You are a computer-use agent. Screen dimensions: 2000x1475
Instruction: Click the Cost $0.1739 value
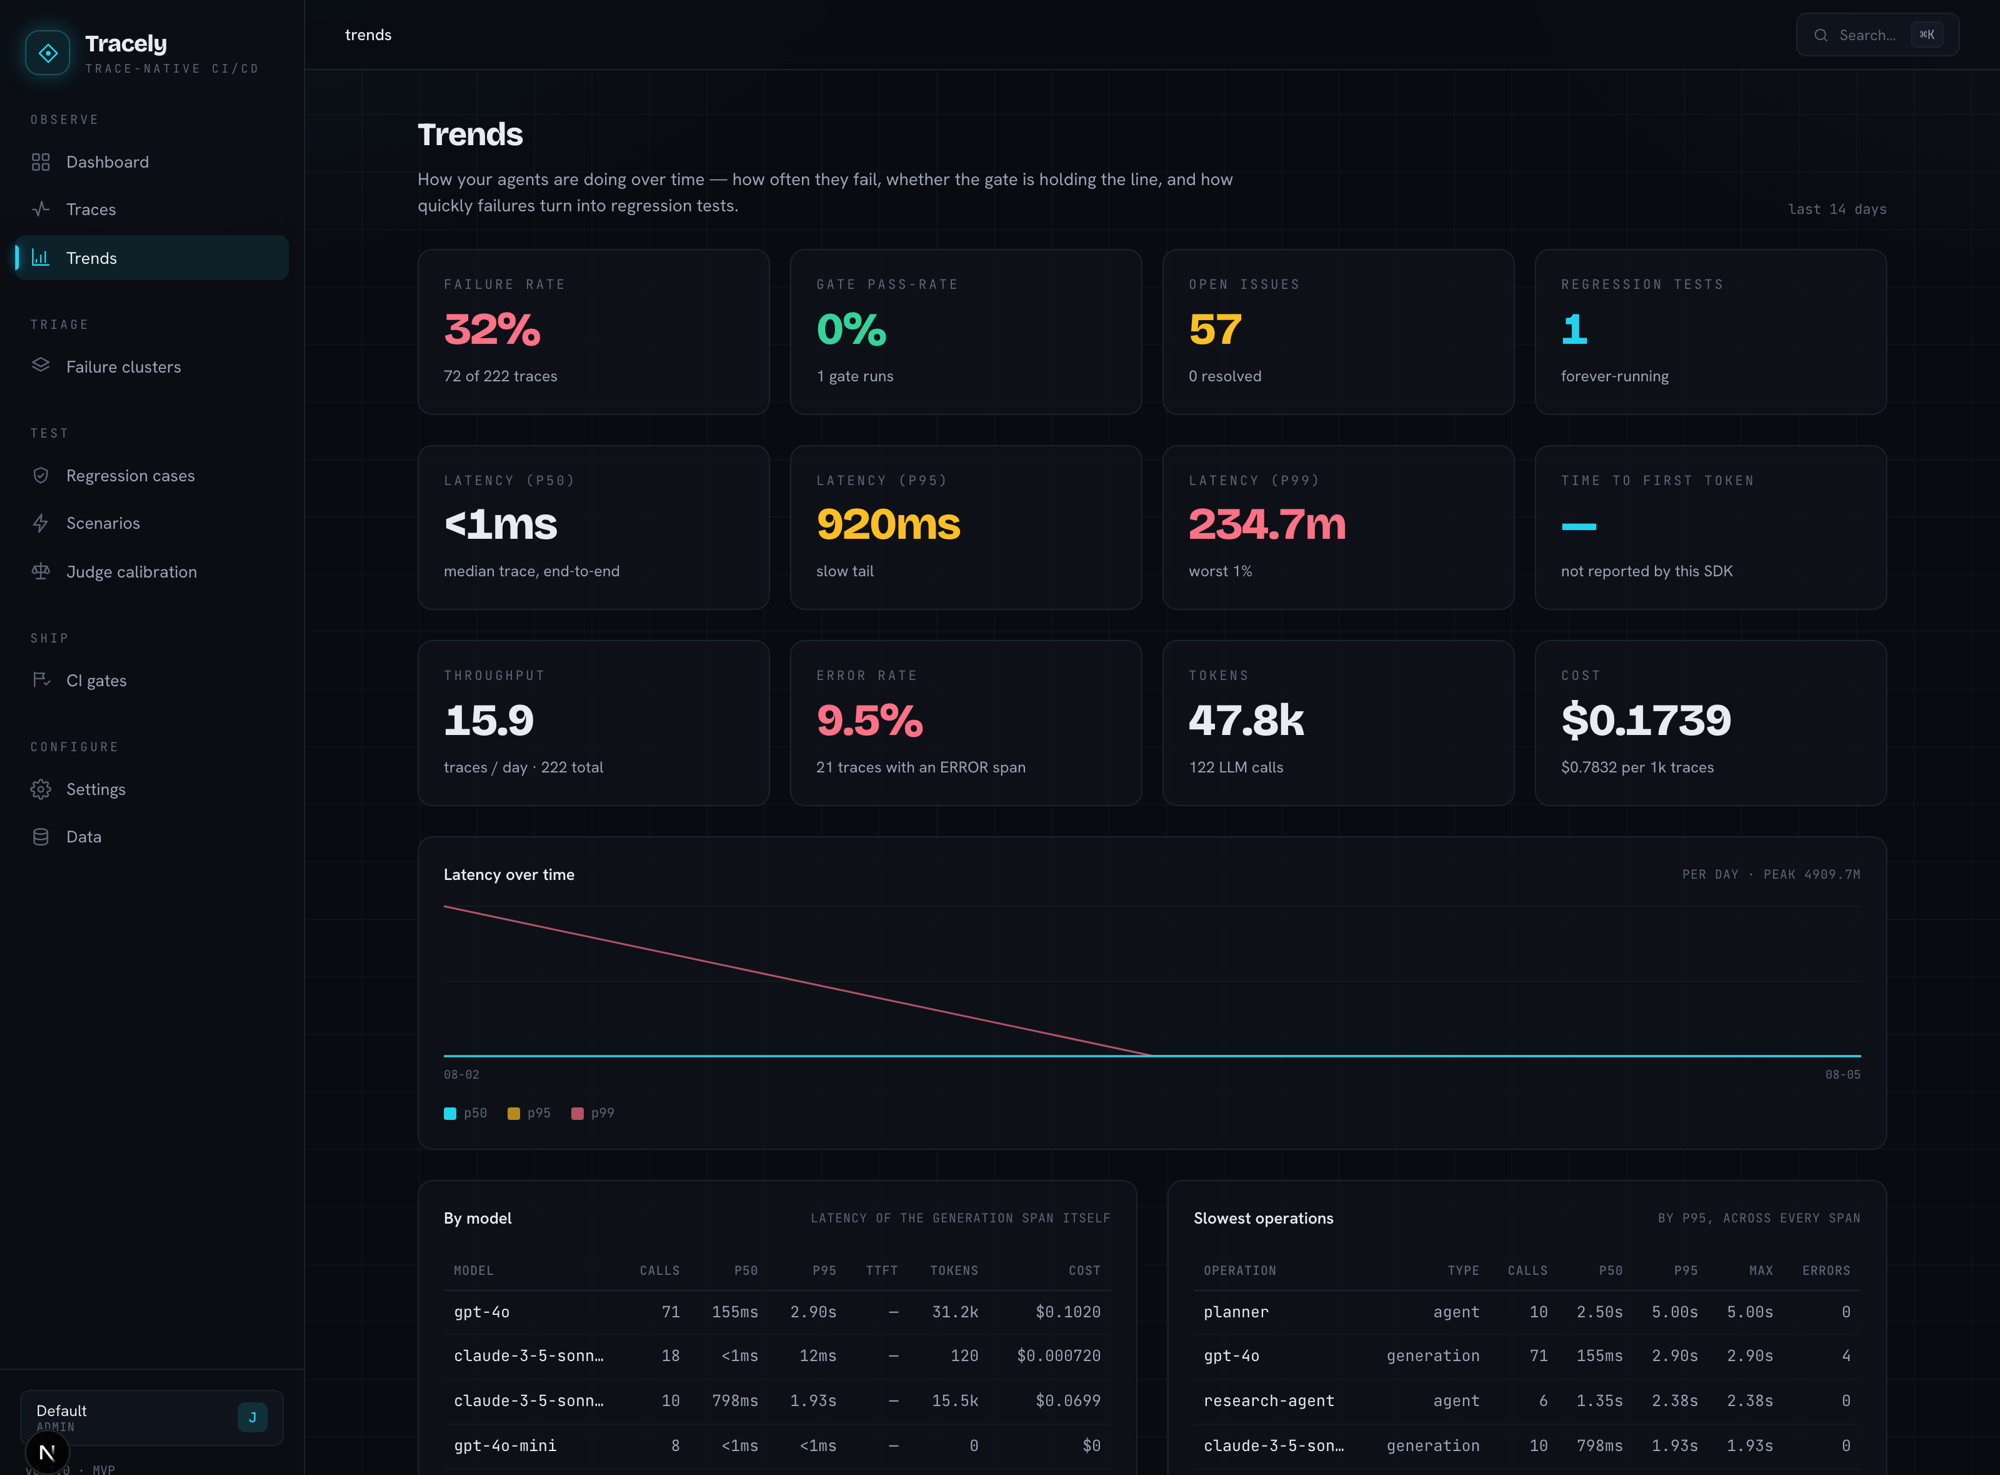[1646, 720]
